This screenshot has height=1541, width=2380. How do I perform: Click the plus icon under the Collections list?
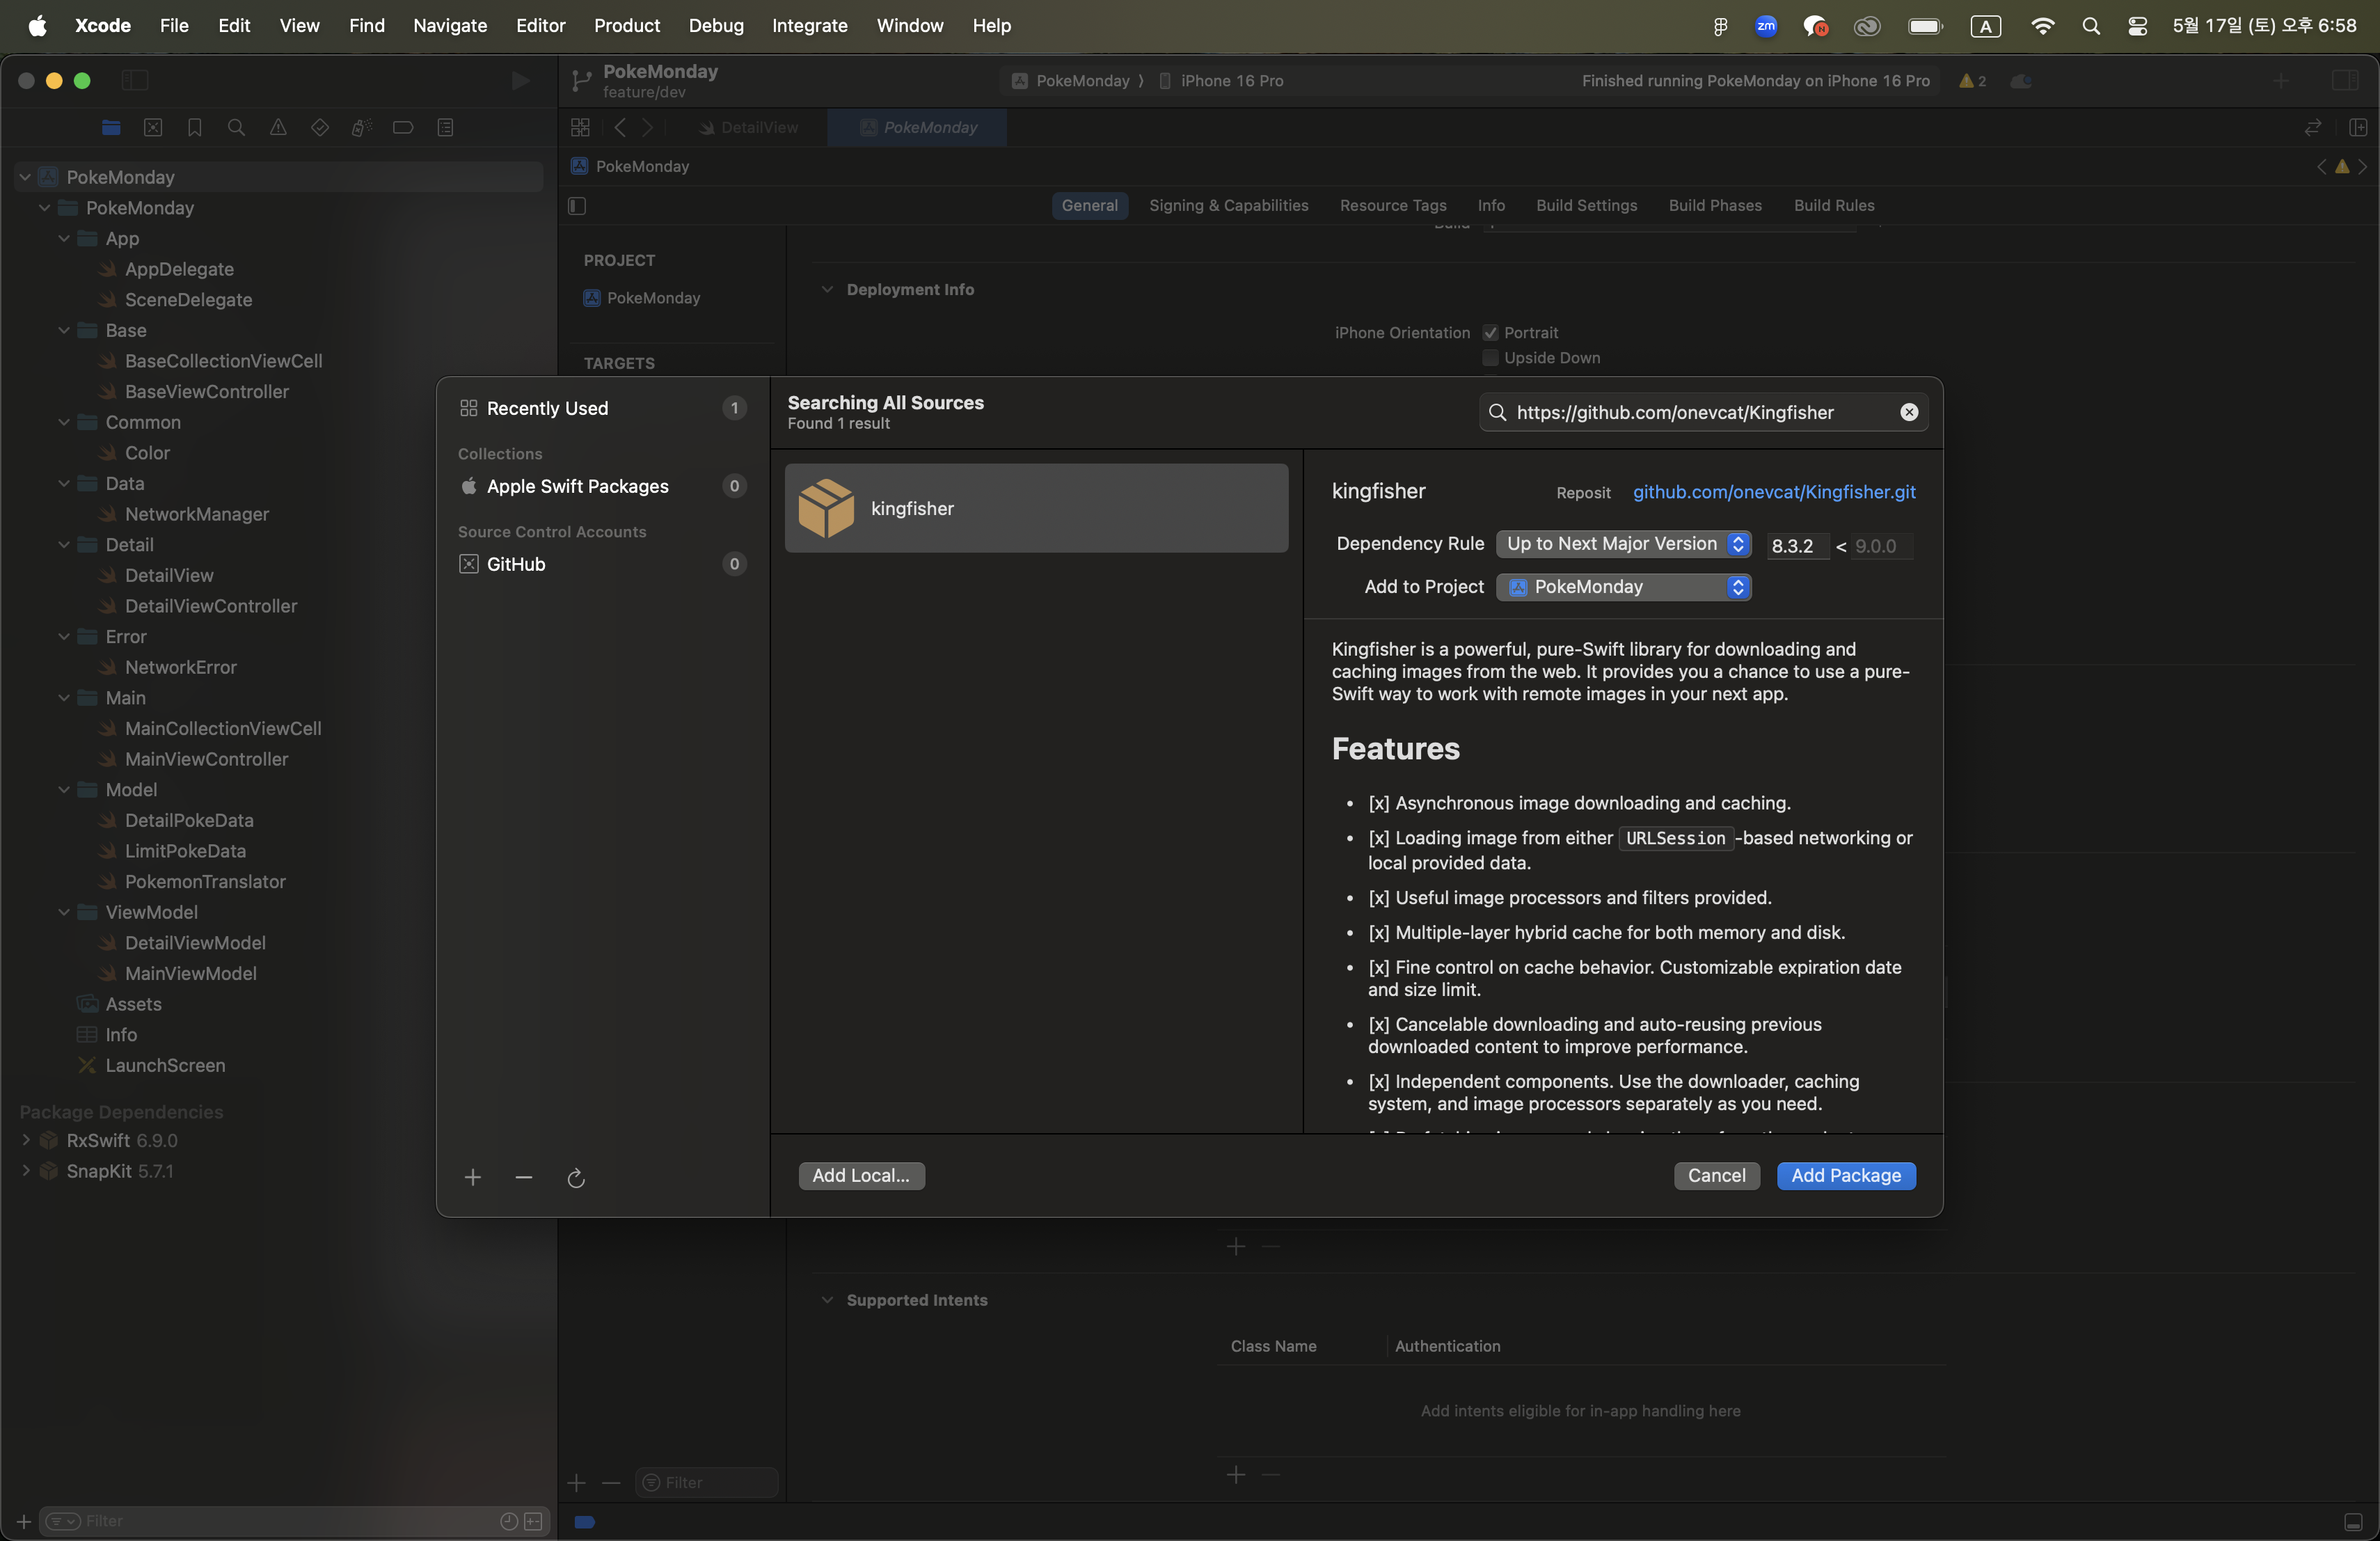(x=472, y=1177)
